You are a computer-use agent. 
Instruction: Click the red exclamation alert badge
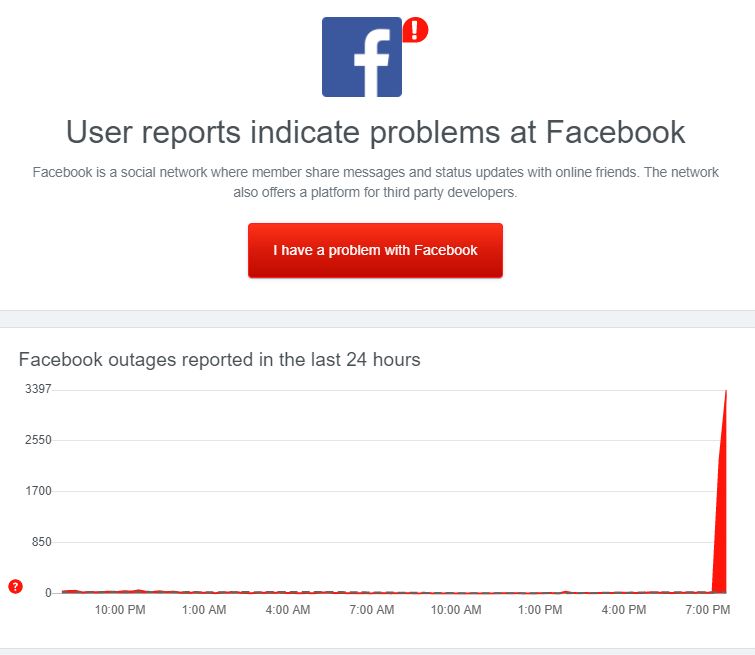click(415, 29)
